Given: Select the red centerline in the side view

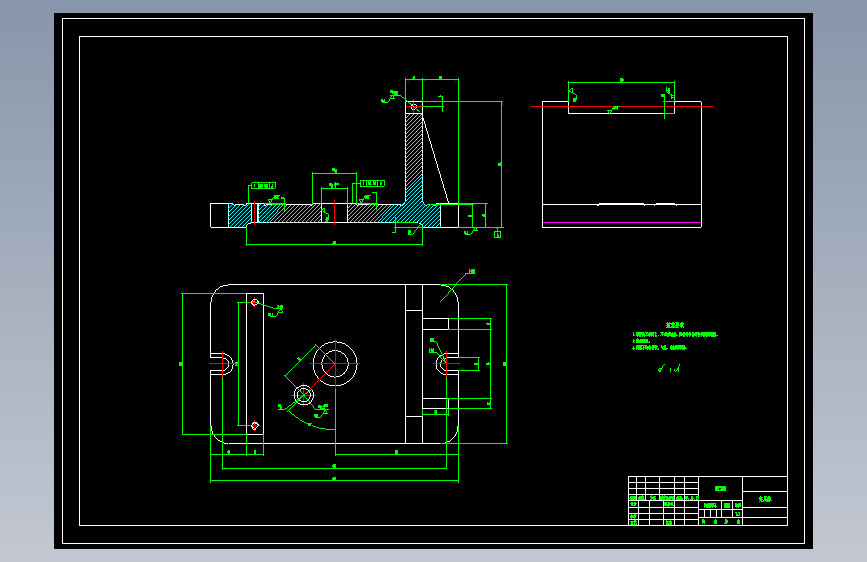Looking at the screenshot, I should [621, 106].
